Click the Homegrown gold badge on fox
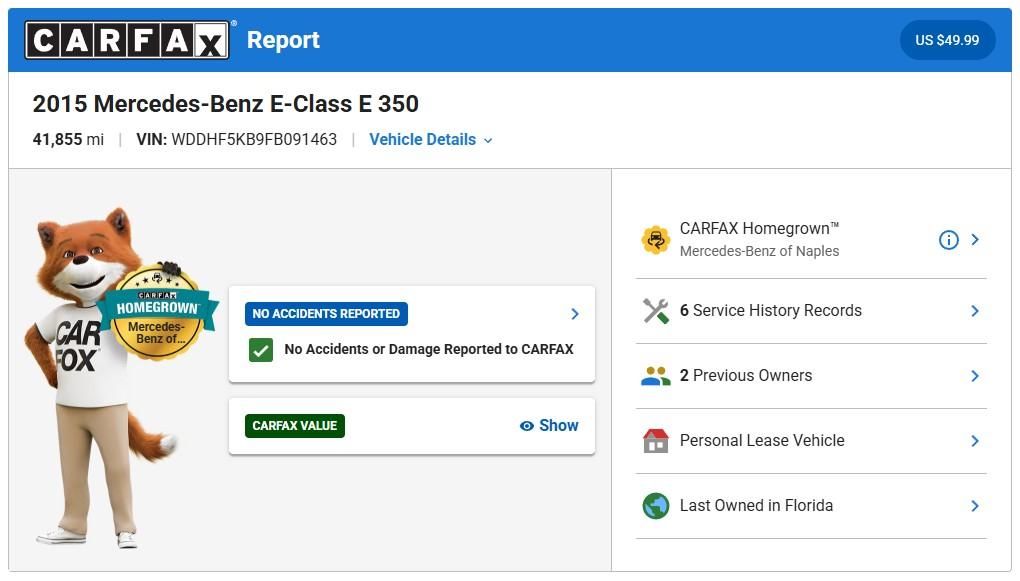This screenshot has width=1020, height=581. coord(157,312)
